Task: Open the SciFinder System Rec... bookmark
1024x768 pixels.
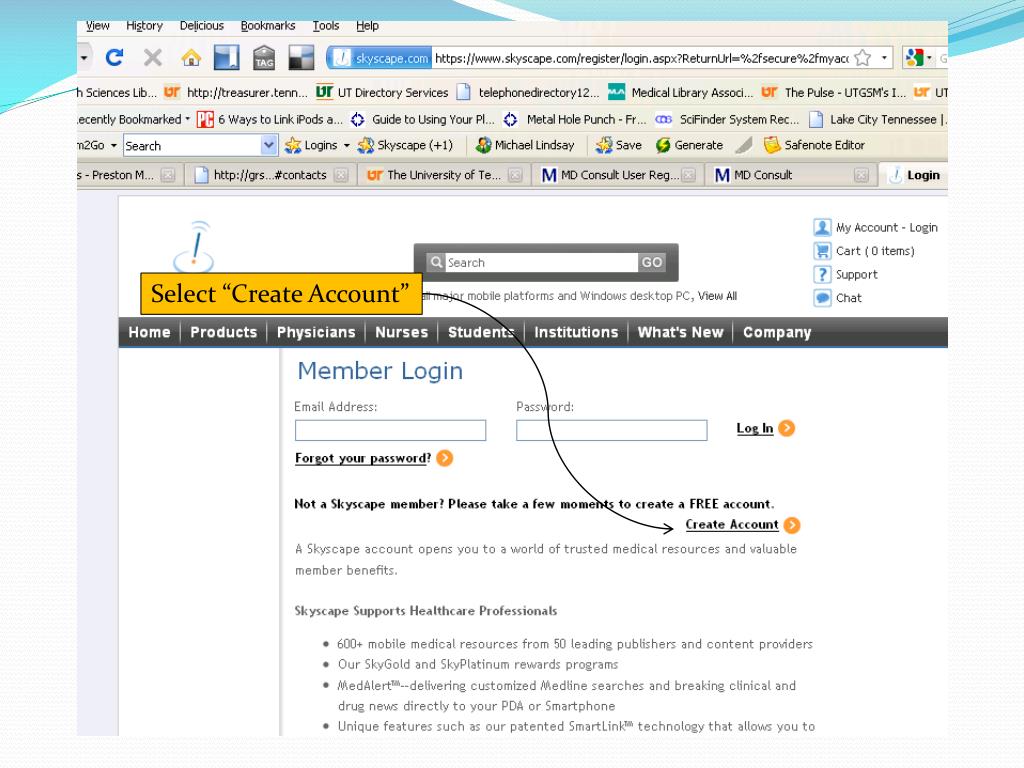Action: (x=728, y=119)
